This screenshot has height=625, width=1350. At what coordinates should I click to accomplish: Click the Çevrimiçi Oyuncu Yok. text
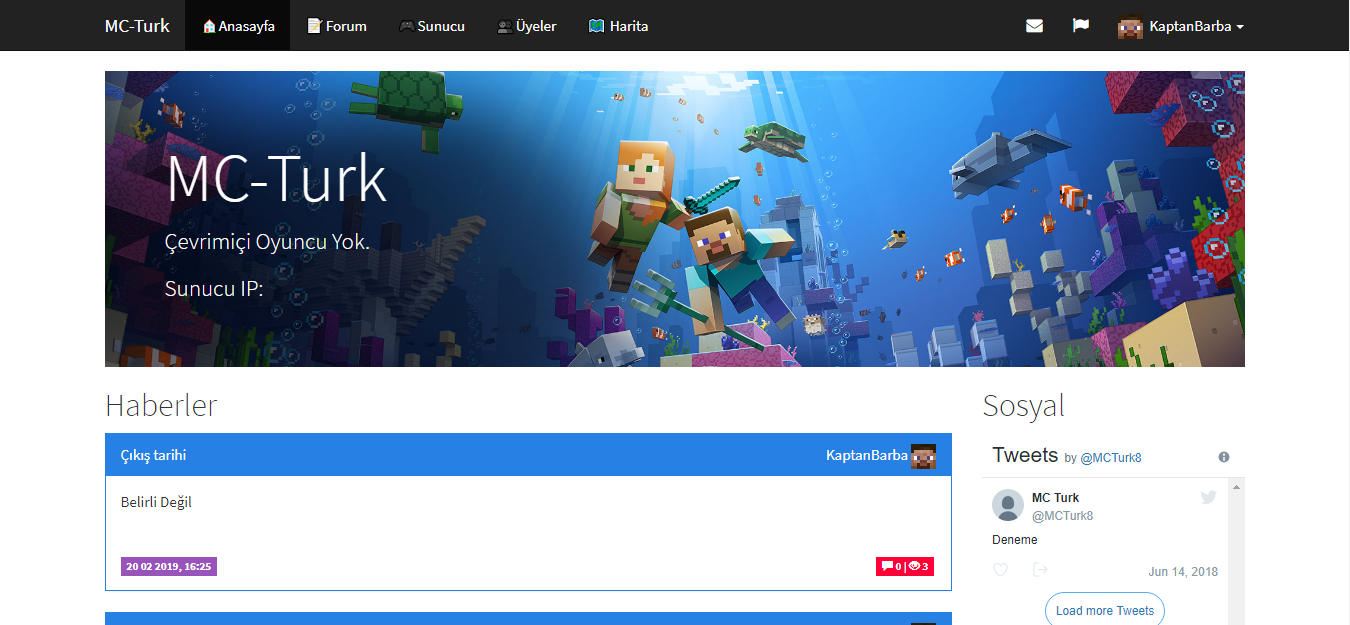(267, 242)
